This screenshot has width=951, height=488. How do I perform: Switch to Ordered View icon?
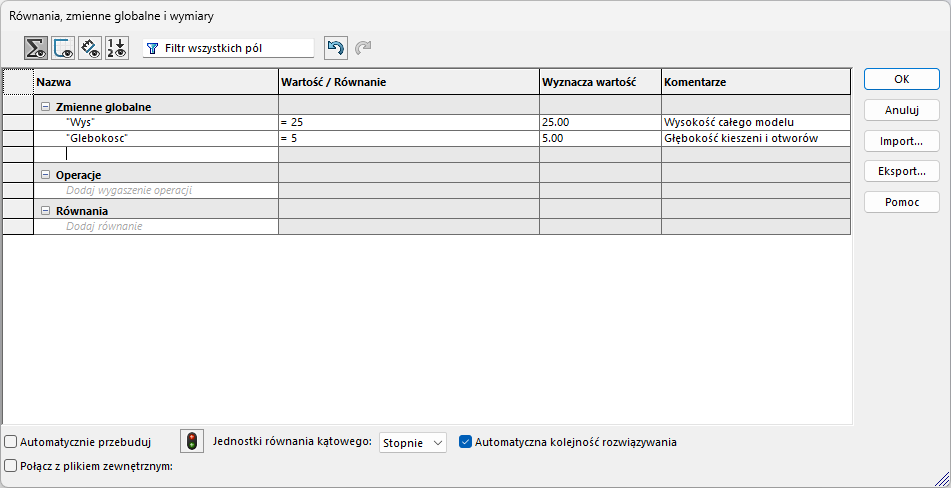click(117, 48)
